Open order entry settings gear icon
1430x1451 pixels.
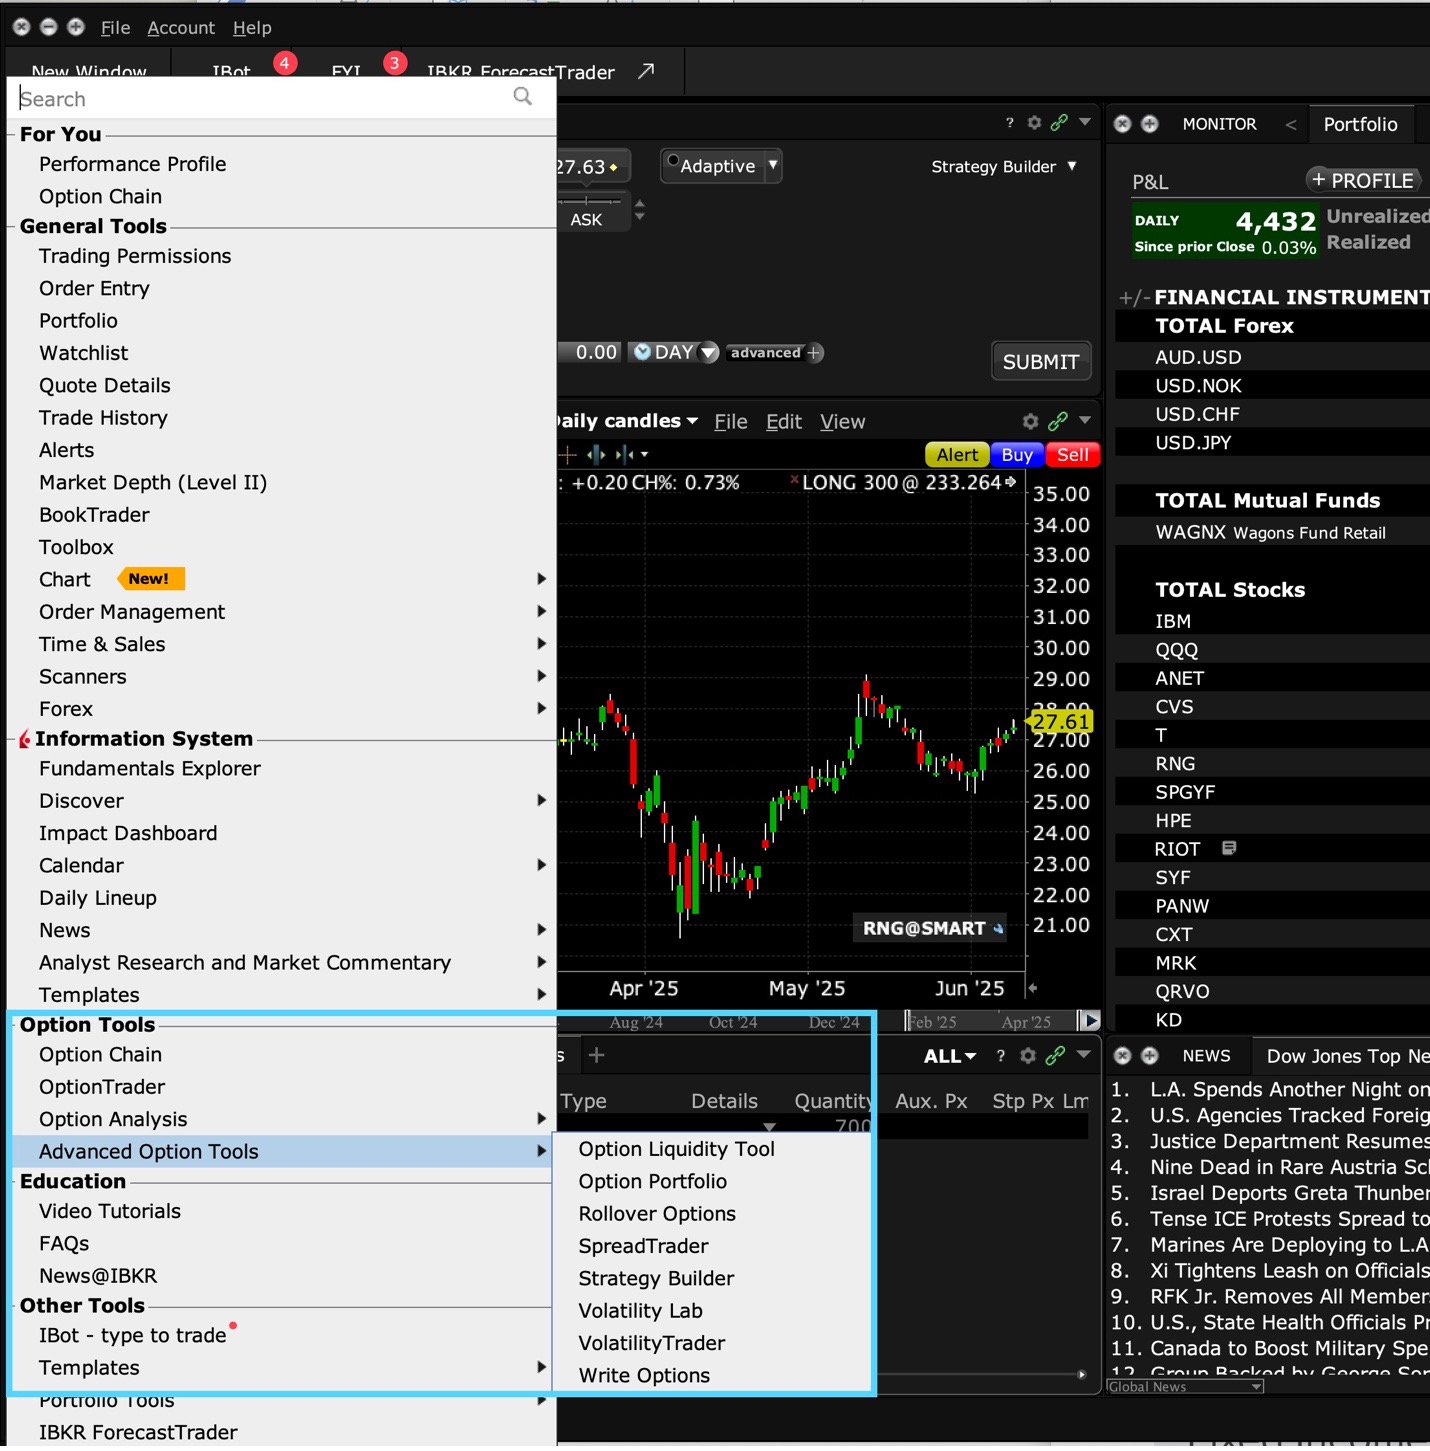[x=1034, y=122]
